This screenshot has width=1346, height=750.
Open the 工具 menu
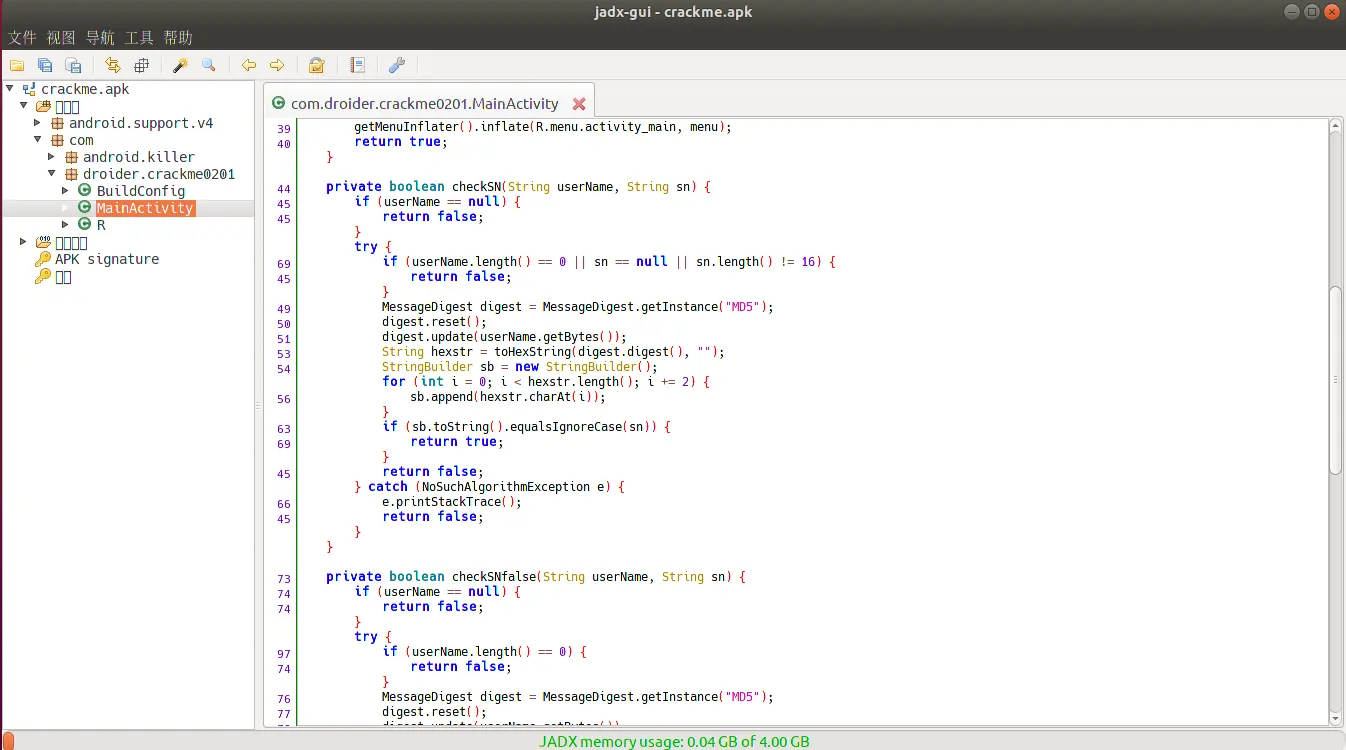tap(139, 38)
